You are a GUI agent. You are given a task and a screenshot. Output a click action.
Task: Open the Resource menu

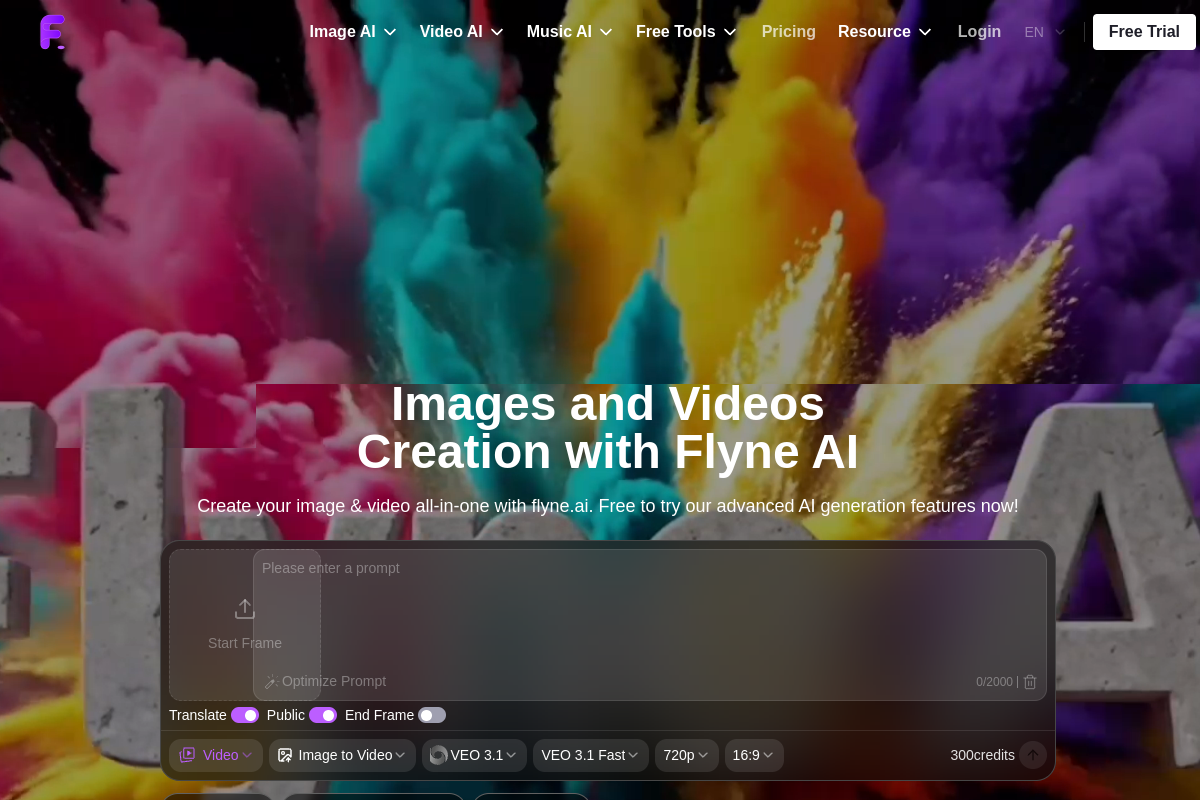pyautogui.click(x=885, y=32)
